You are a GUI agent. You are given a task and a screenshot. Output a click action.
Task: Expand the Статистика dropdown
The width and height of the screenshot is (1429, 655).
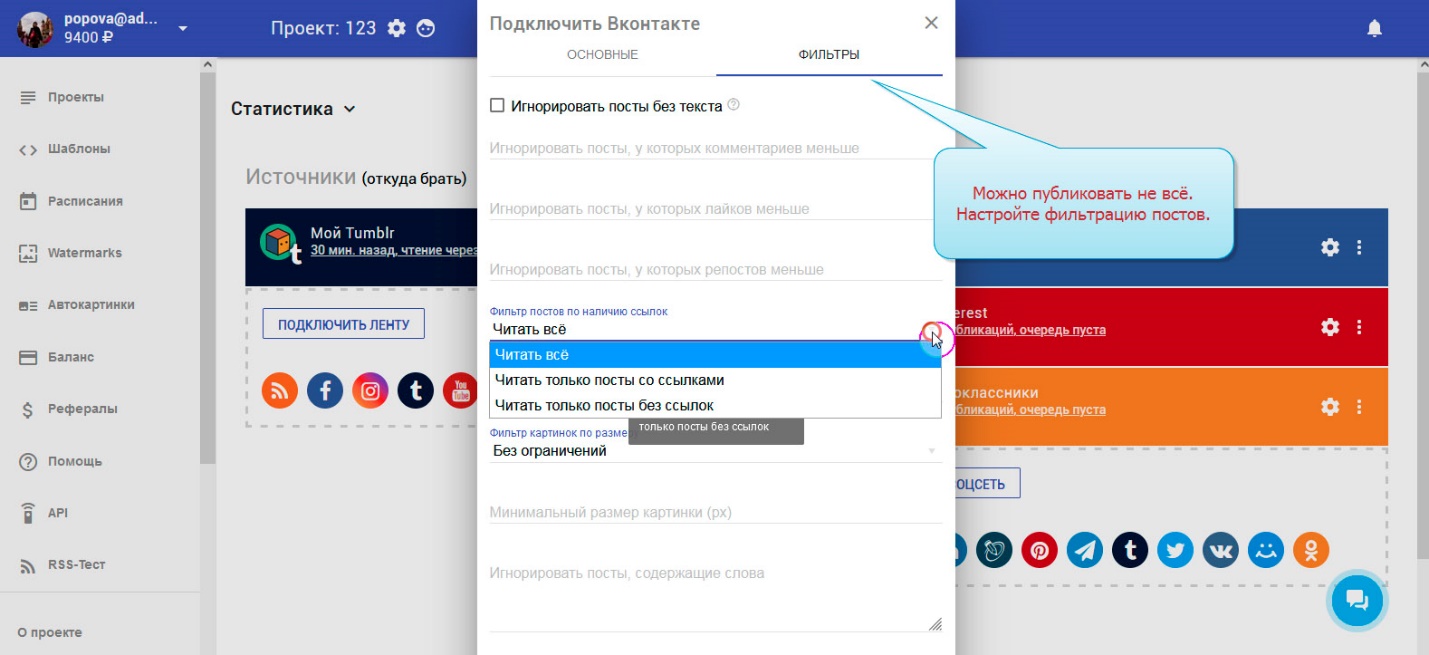point(349,109)
